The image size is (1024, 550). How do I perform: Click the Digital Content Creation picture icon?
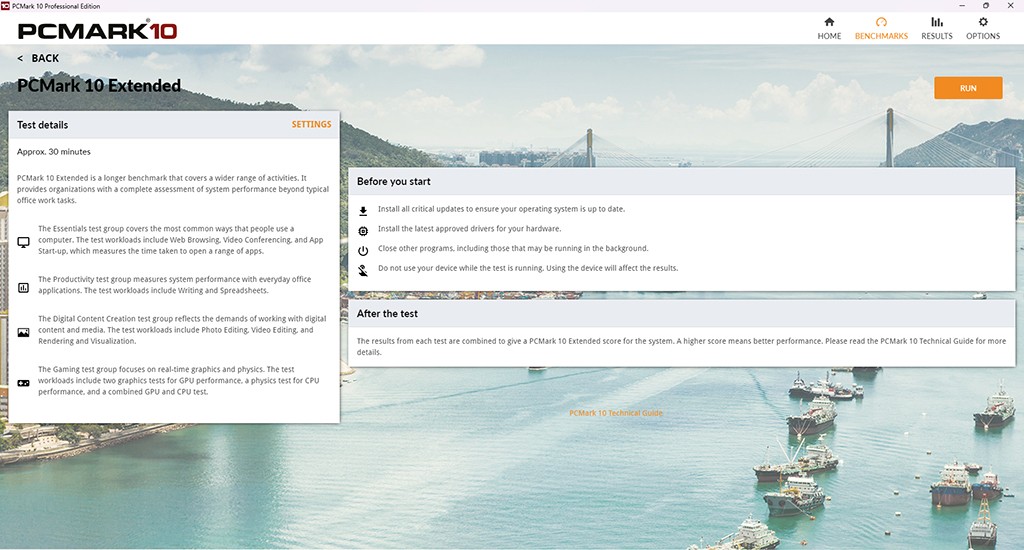click(24, 332)
